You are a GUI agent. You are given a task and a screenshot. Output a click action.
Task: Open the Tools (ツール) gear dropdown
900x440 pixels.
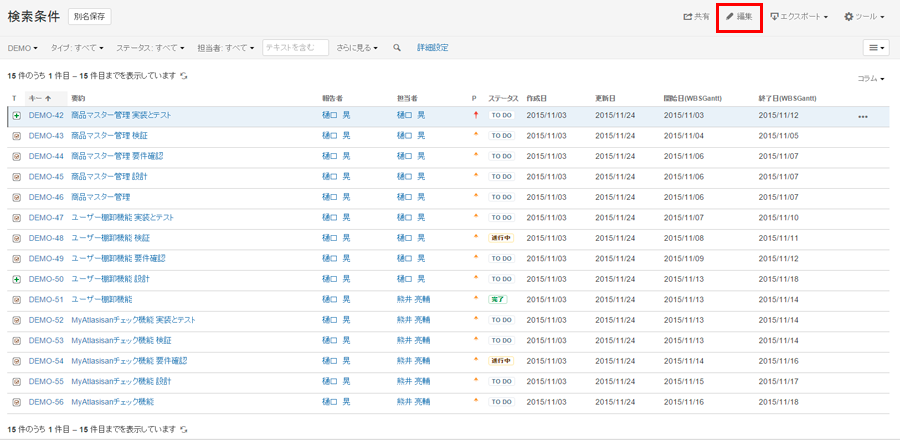(x=864, y=17)
